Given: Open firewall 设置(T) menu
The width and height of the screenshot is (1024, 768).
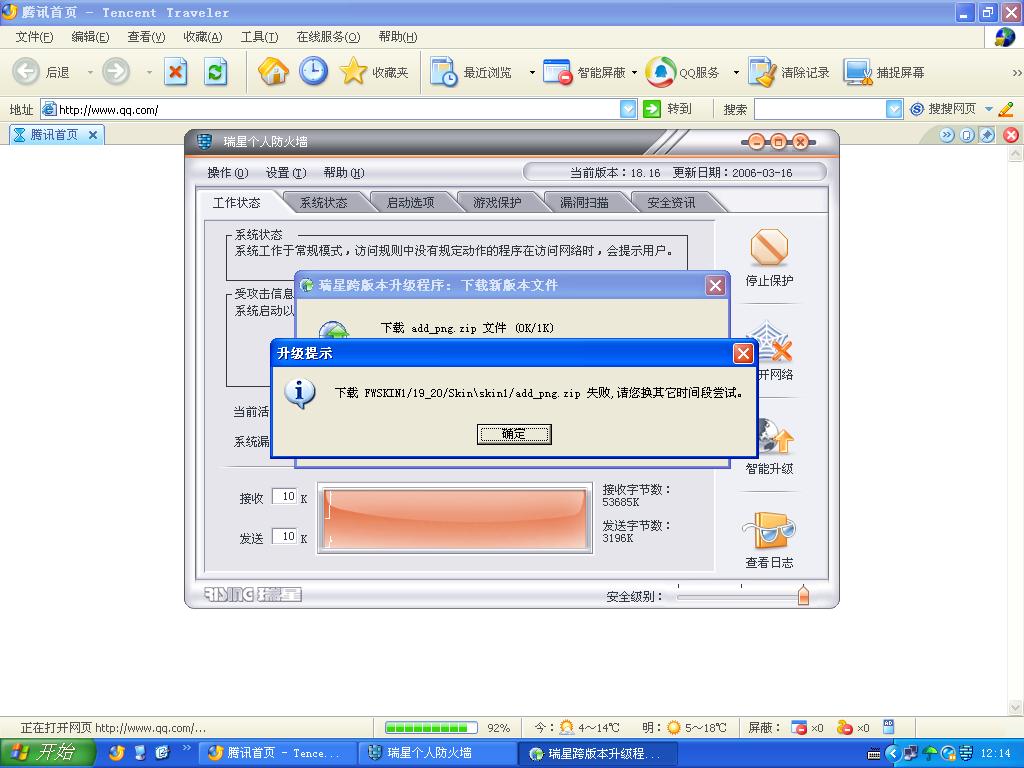Looking at the screenshot, I should (x=286, y=172).
